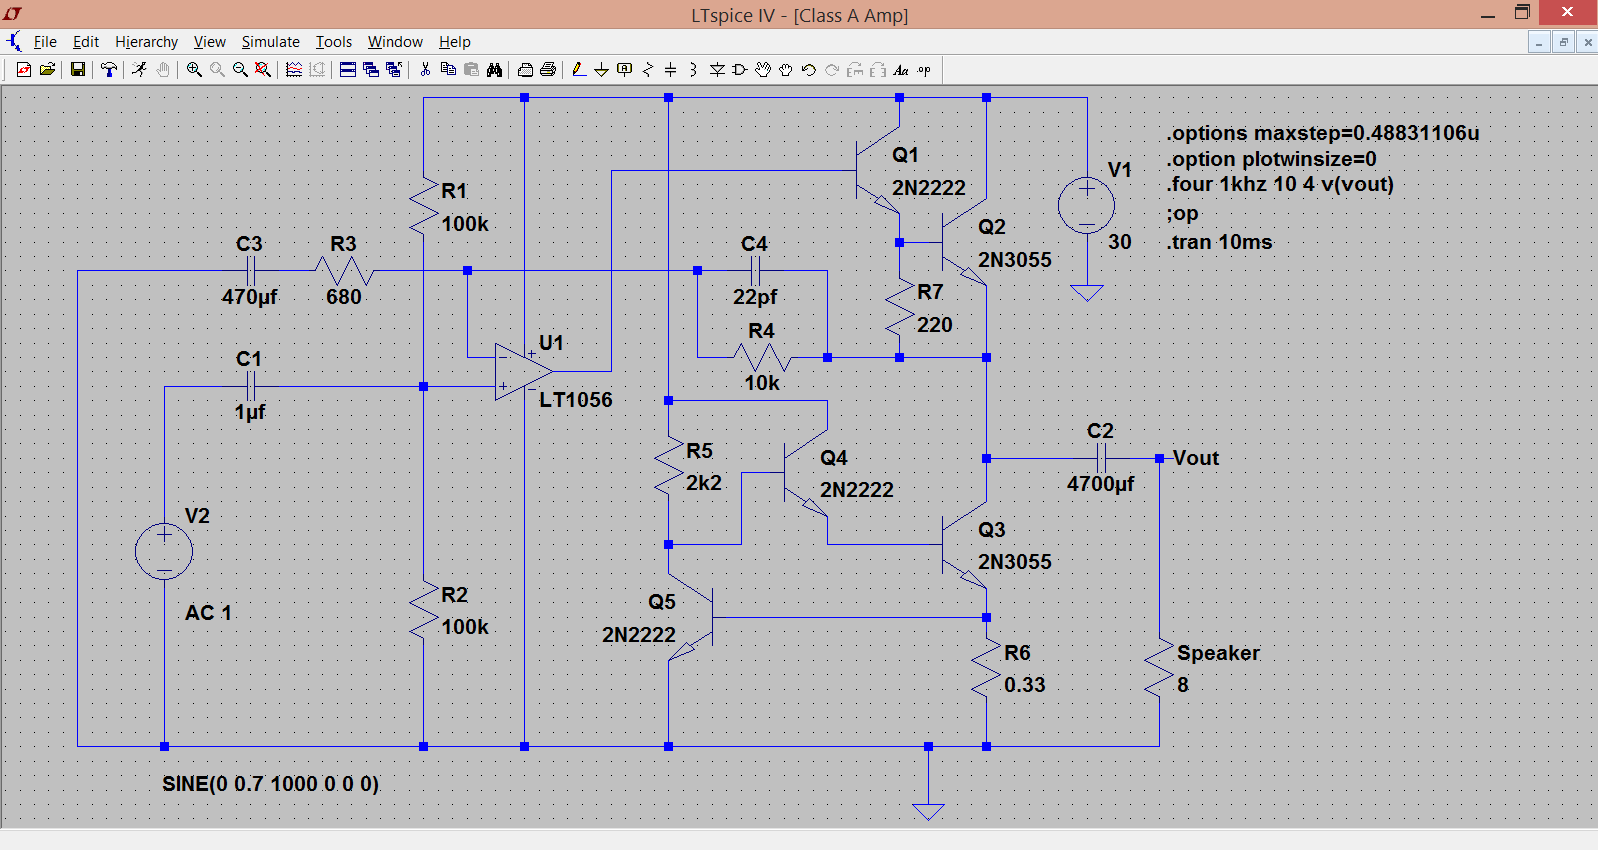Click the R5 2k2 value
Screen dimensions: 1598x850
(704, 483)
